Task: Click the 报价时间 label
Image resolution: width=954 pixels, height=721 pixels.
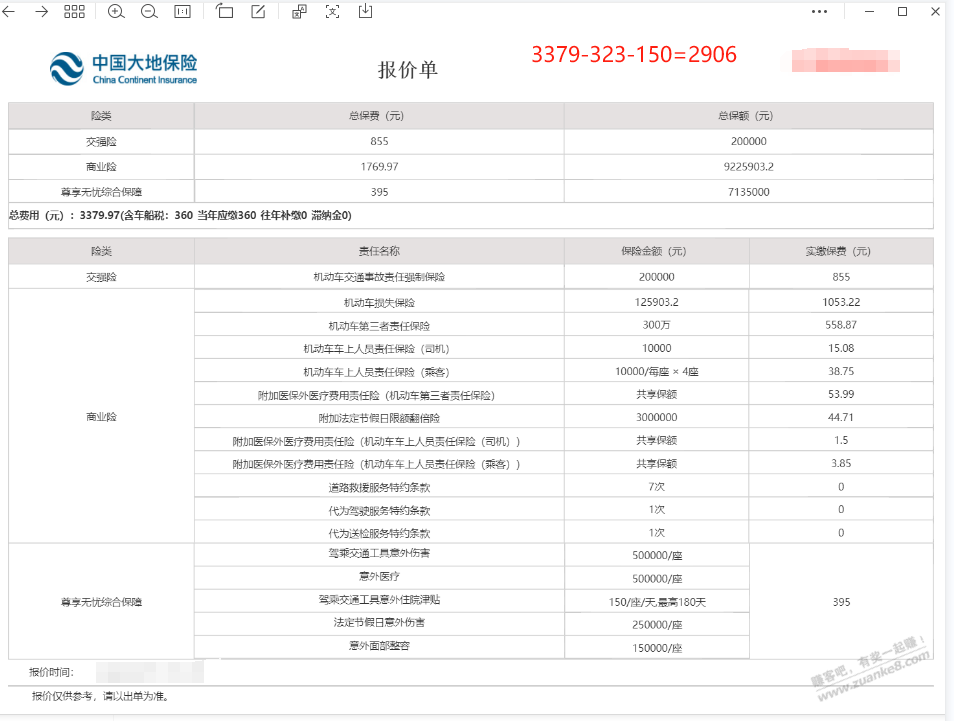Action: 51,672
